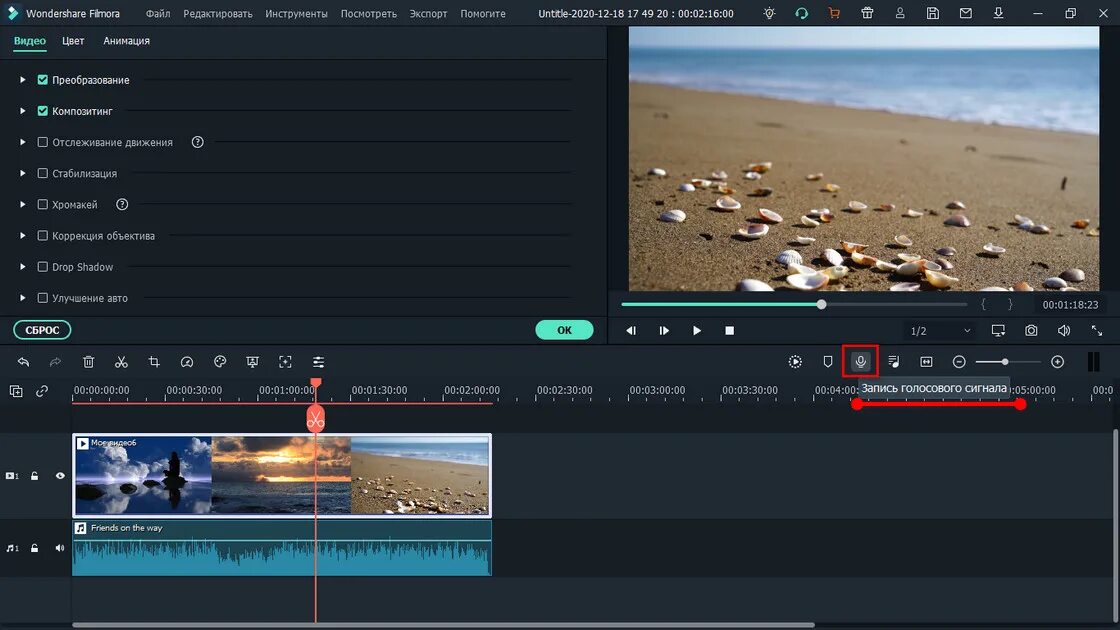The width and height of the screenshot is (1120, 630).
Task: Hide the video track with the eye toggle
Action: (59, 475)
